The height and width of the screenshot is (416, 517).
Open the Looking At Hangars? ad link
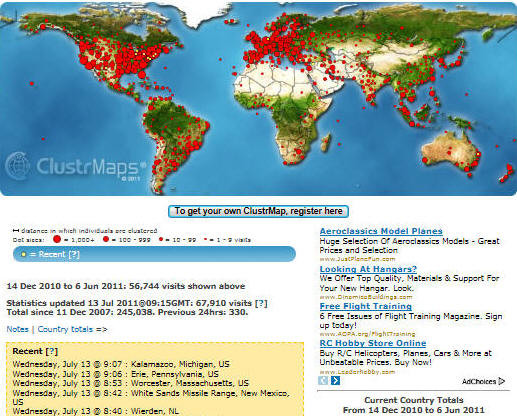[368, 269]
